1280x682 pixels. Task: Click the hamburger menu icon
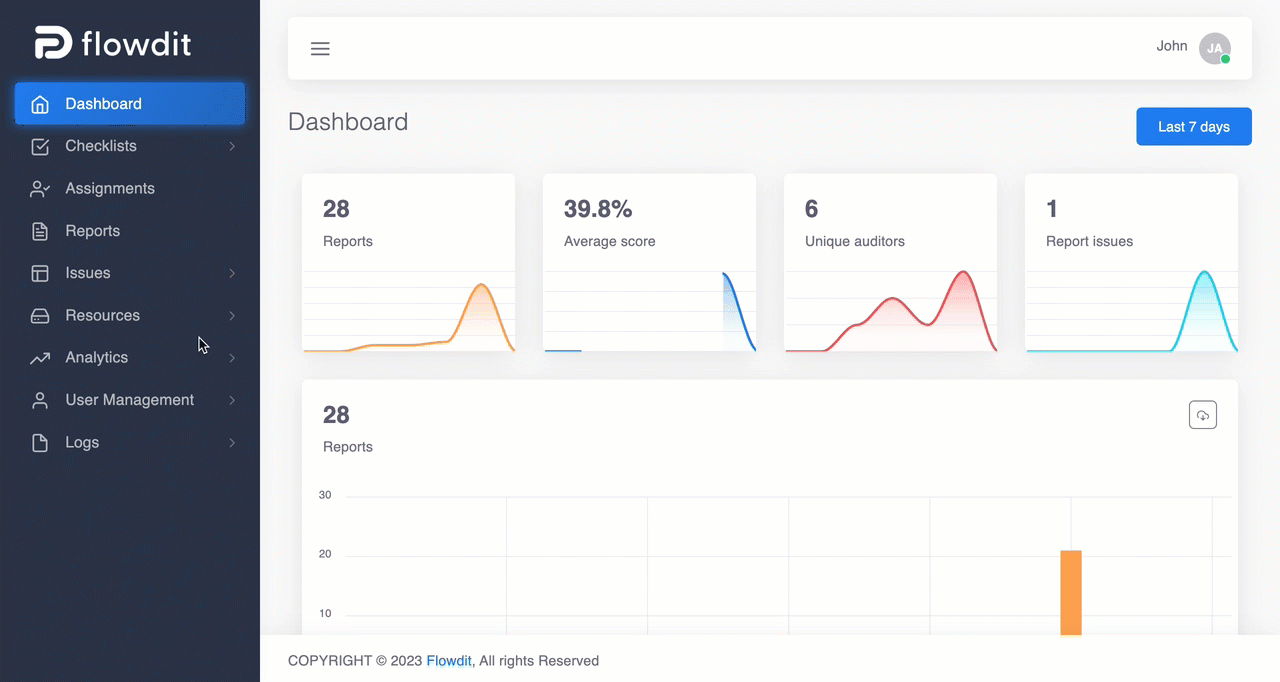tap(320, 48)
